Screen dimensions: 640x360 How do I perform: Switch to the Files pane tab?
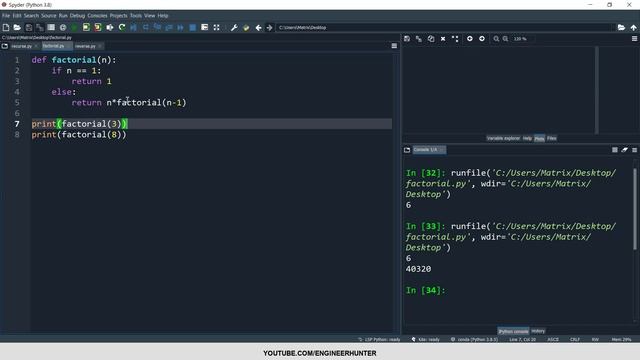click(551, 138)
